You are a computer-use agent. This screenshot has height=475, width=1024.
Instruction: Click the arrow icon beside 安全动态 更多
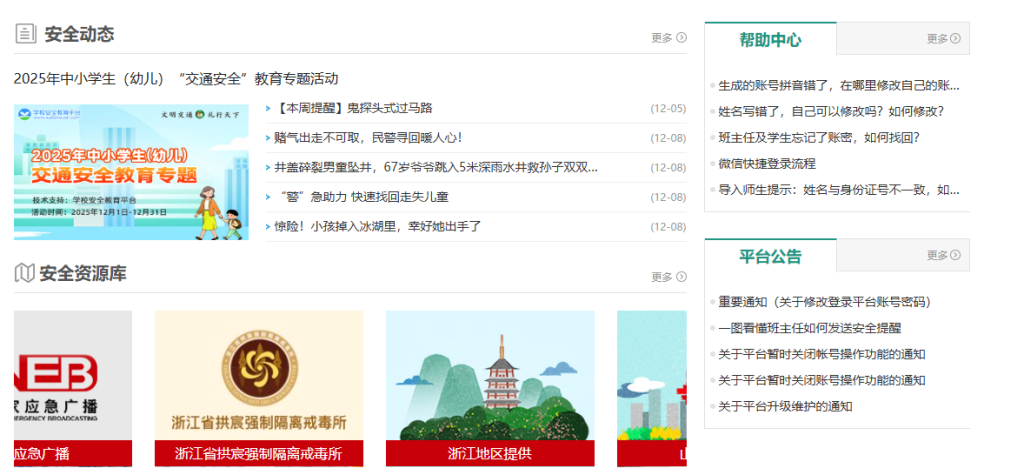point(681,38)
